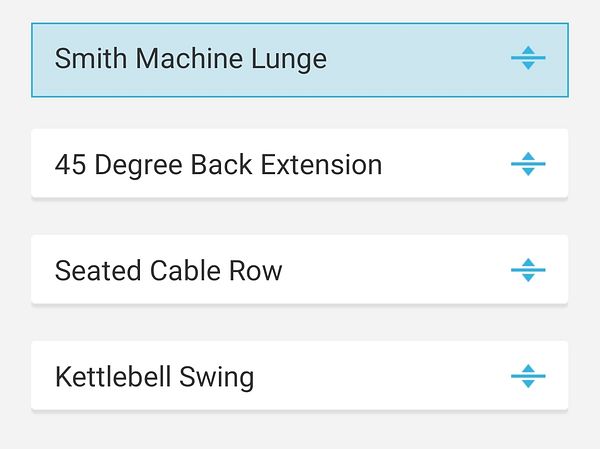Screen dimensions: 600x449
Task: Tap the Kettlebell Swing reorder icon
Action: pos(528,377)
